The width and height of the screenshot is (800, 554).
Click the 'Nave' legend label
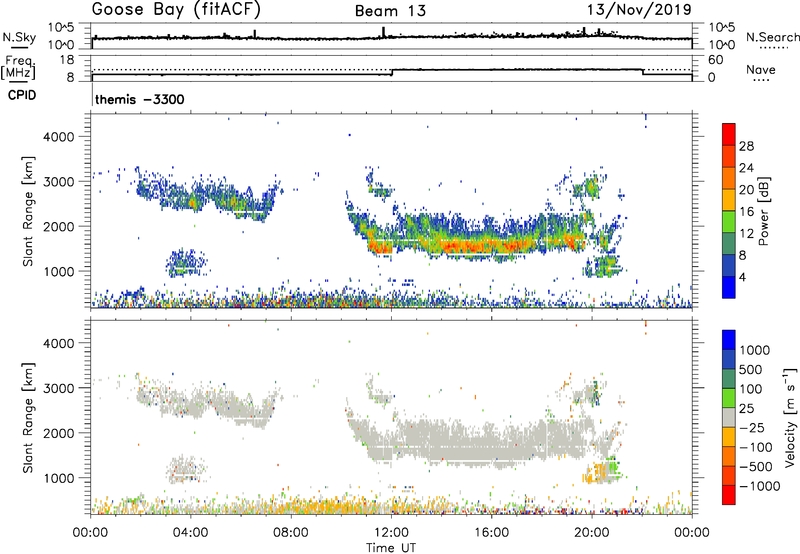pyautogui.click(x=761, y=69)
